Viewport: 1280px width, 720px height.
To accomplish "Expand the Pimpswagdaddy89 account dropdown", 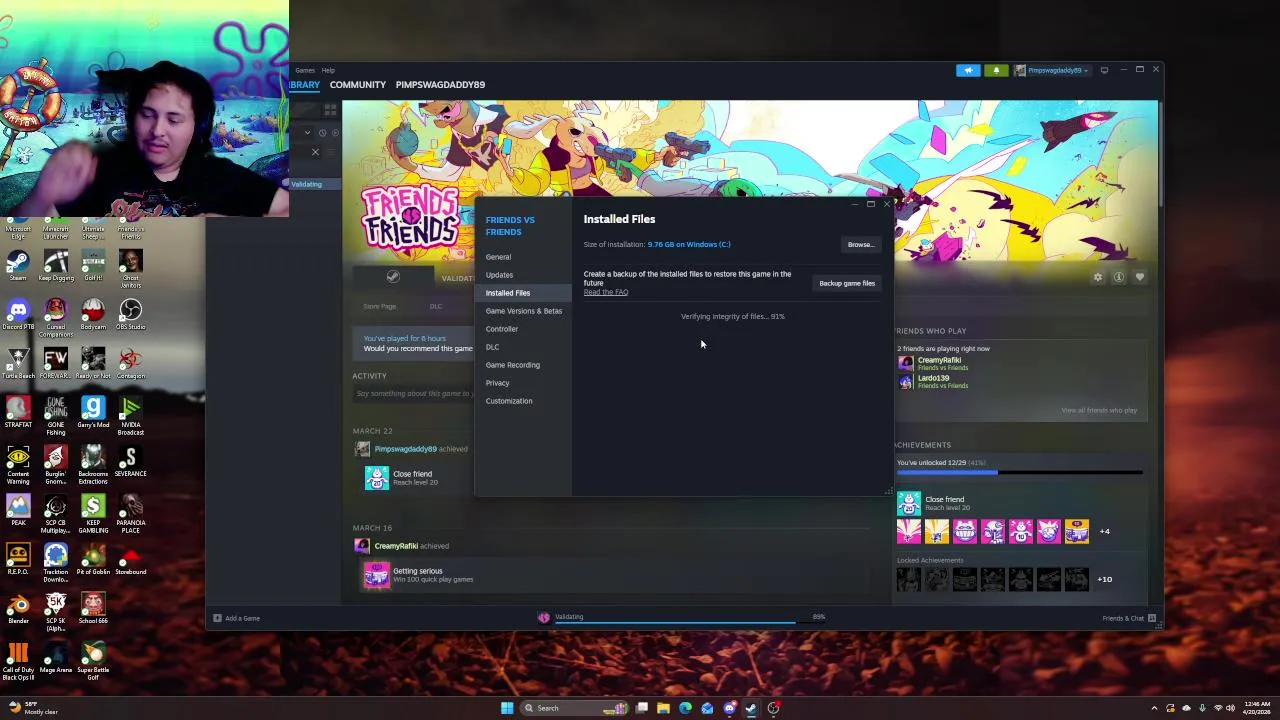I will (x=1052, y=70).
